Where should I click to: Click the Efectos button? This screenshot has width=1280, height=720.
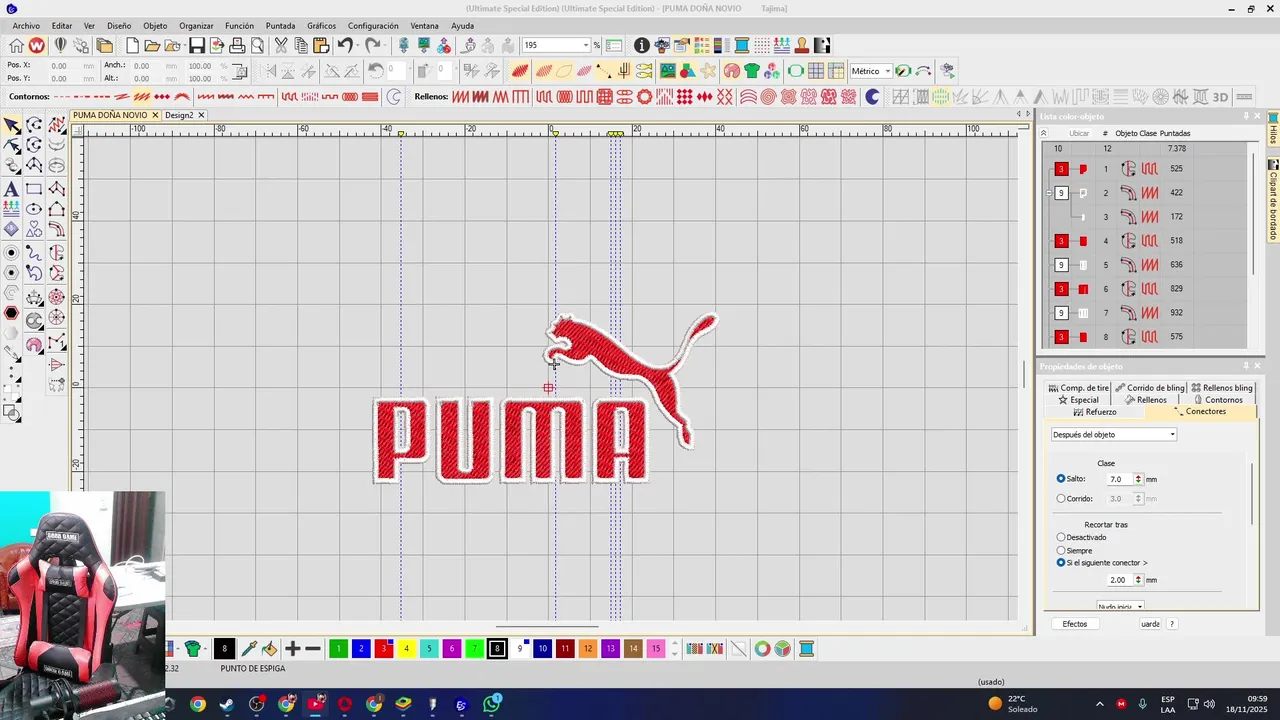[x=1075, y=624]
